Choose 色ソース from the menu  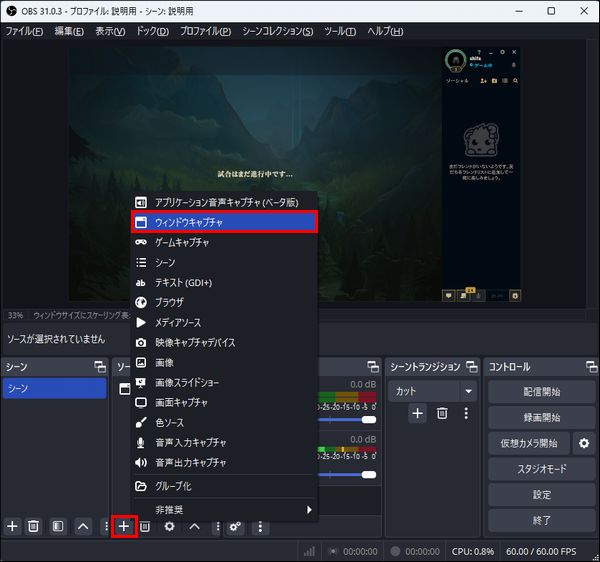[225, 422]
